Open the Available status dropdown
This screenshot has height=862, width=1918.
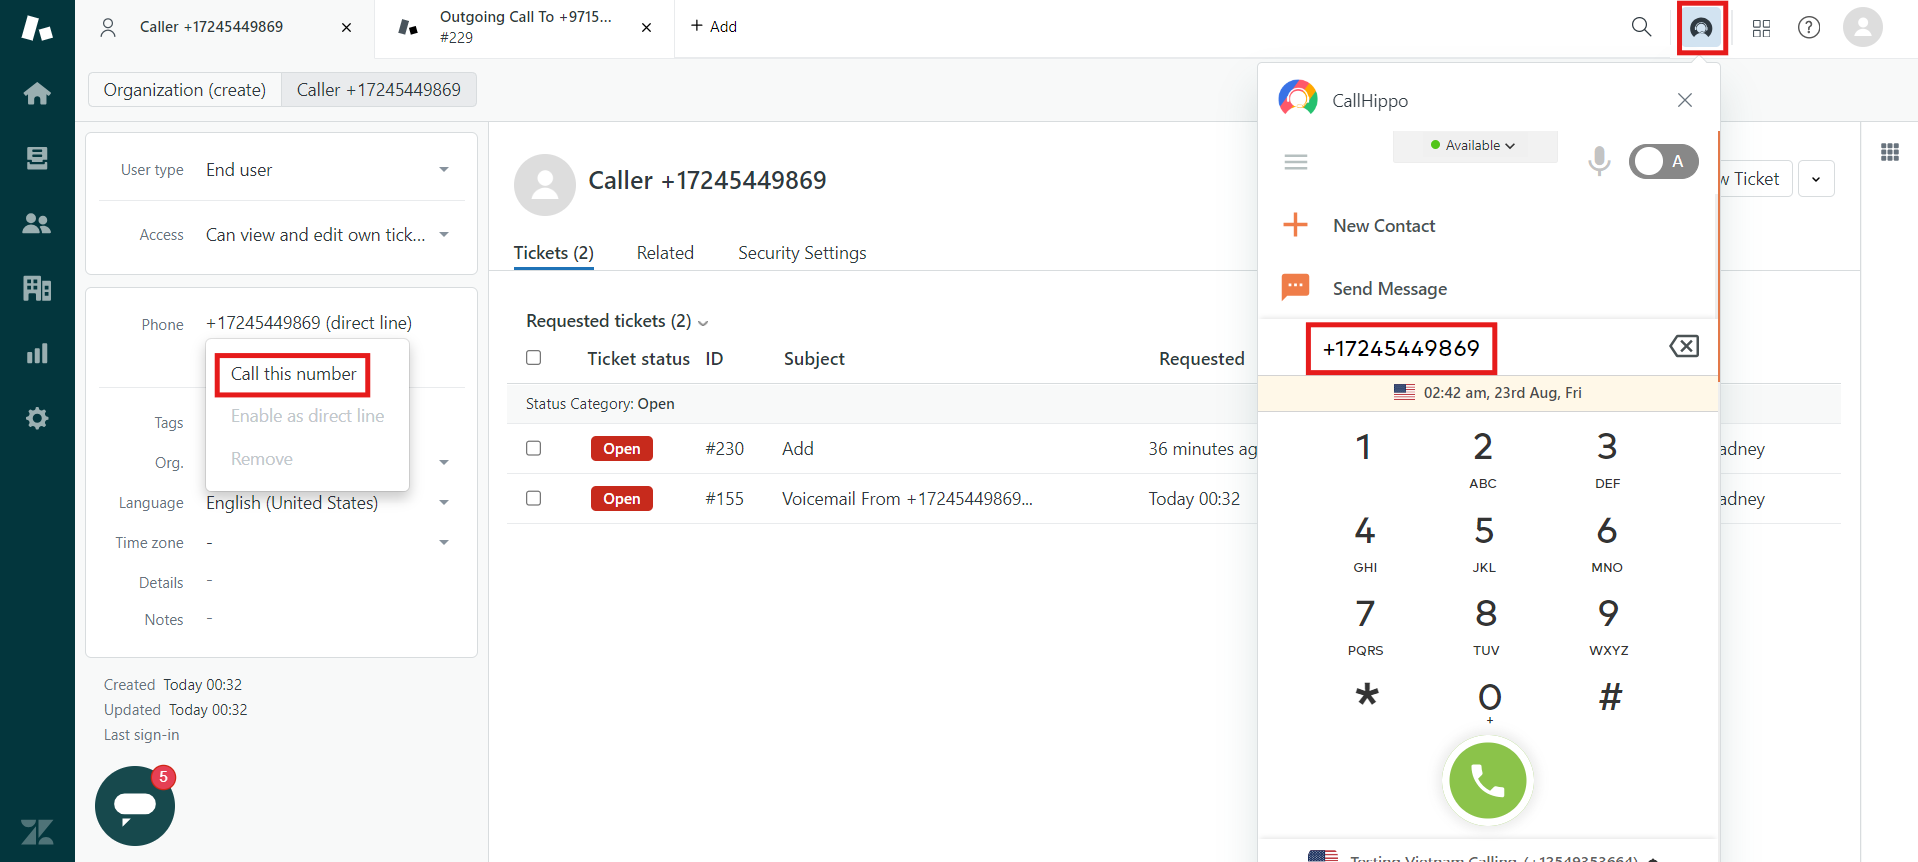click(1474, 145)
